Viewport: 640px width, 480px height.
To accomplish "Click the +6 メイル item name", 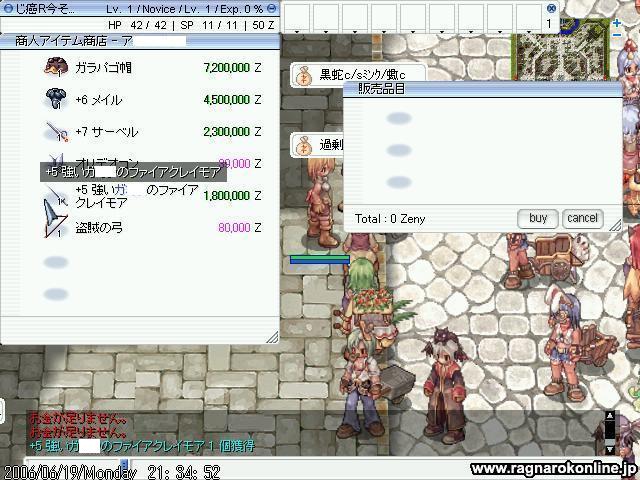I will coord(99,100).
